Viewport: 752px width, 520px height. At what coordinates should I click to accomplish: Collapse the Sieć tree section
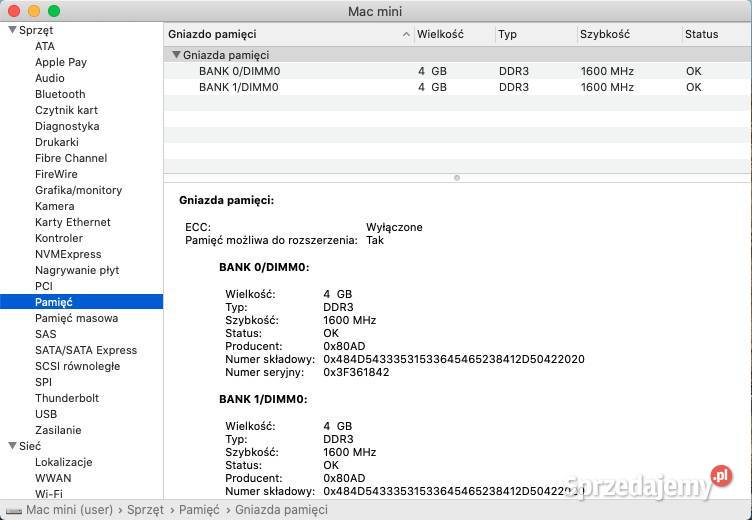(x=12, y=446)
